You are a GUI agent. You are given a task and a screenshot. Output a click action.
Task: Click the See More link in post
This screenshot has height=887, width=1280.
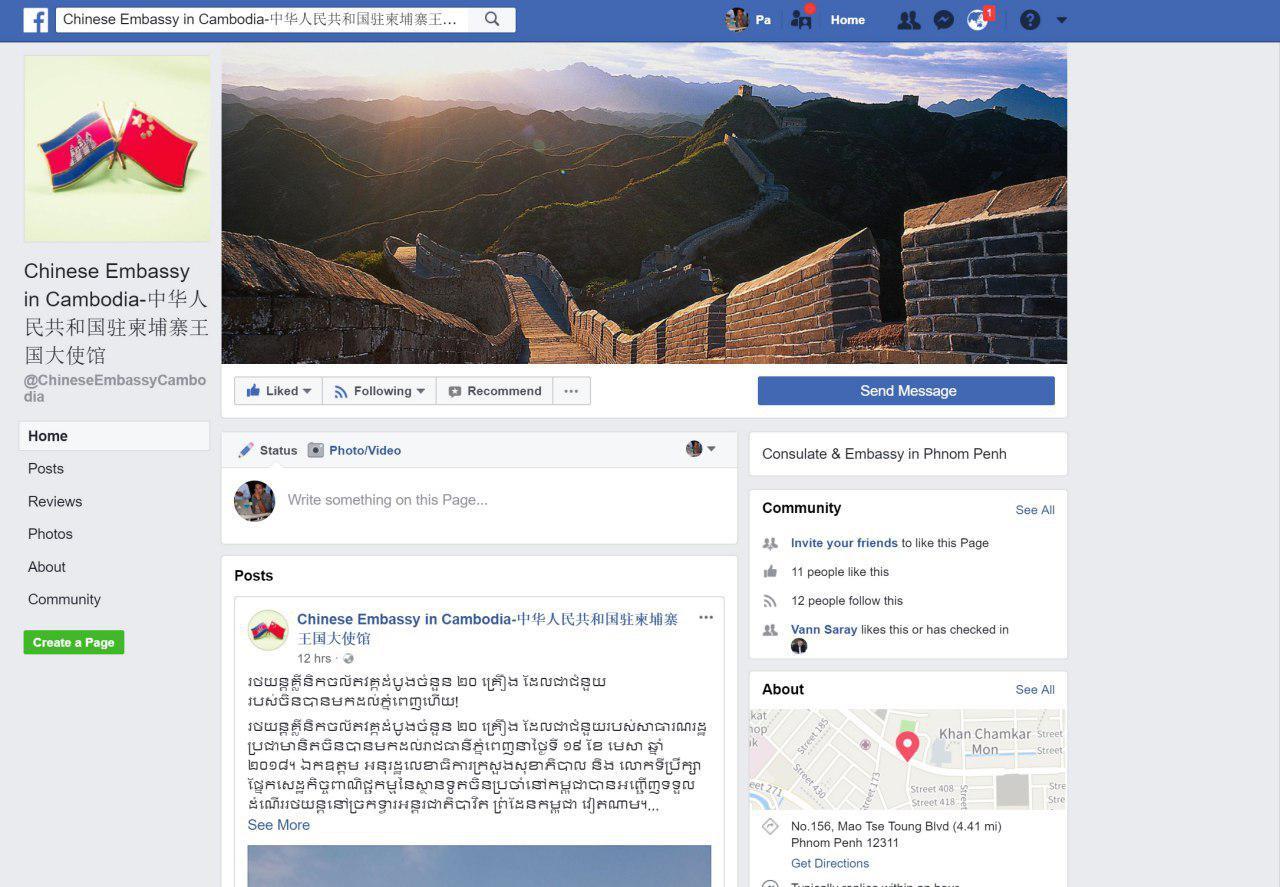click(278, 825)
